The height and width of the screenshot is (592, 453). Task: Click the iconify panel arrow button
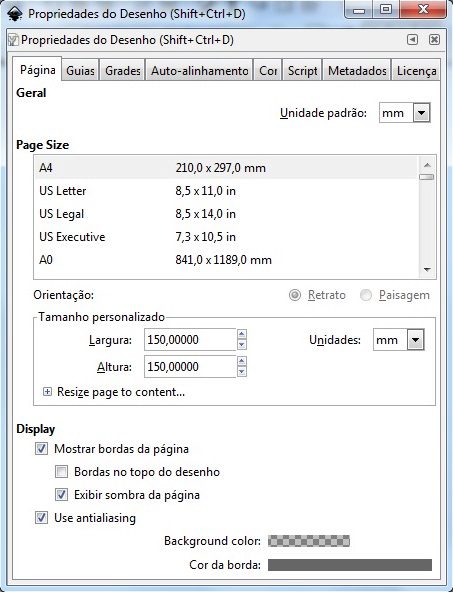tap(412, 39)
